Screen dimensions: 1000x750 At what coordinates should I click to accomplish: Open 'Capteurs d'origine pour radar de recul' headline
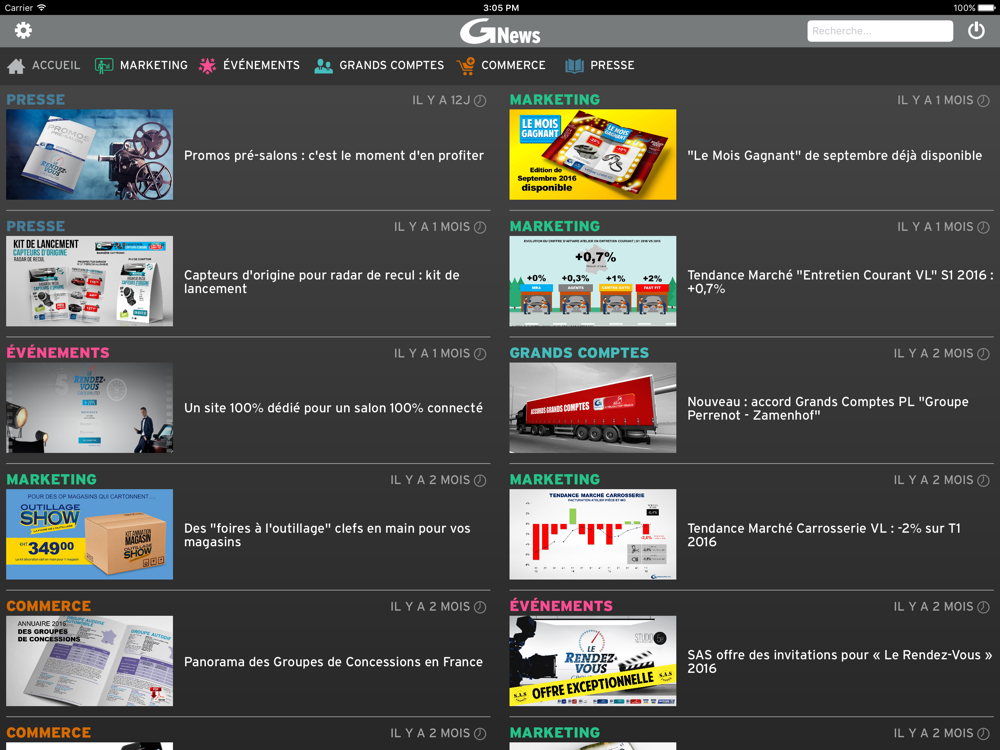point(322,282)
